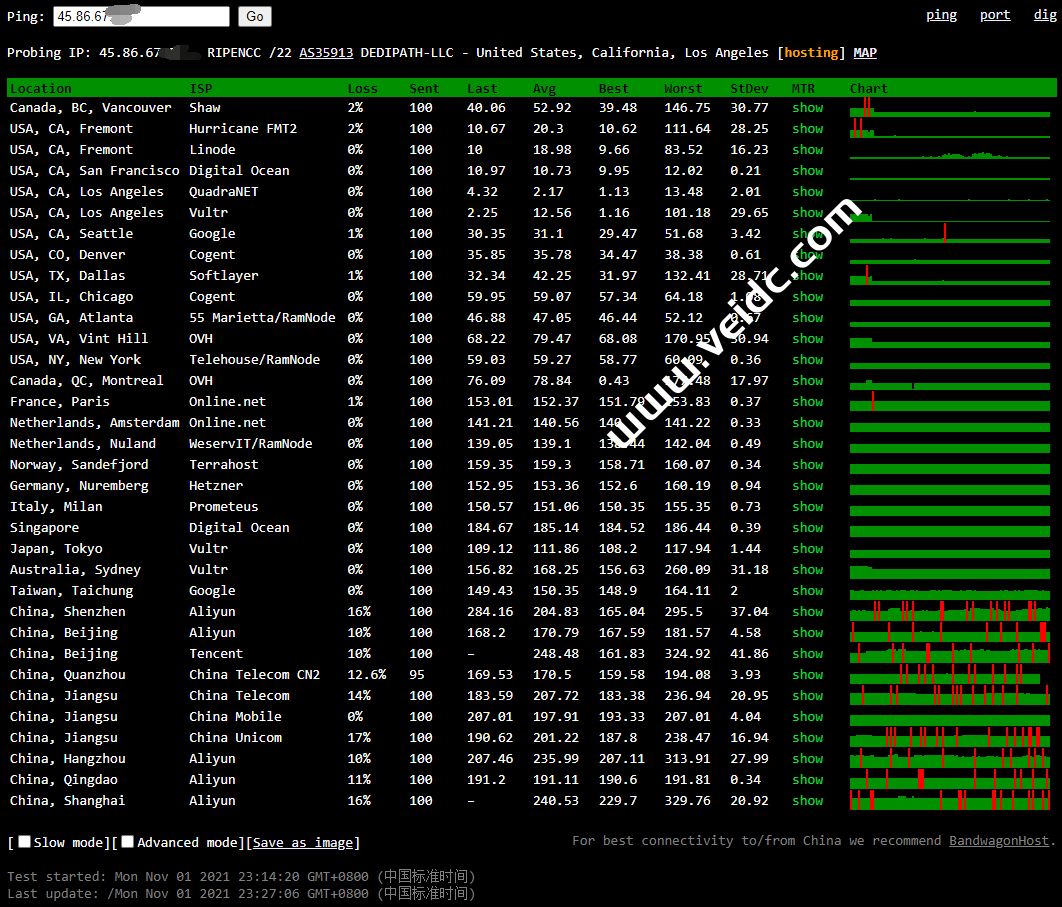The image size is (1062, 907).
Task: Open the MAP link
Action: click(865, 53)
